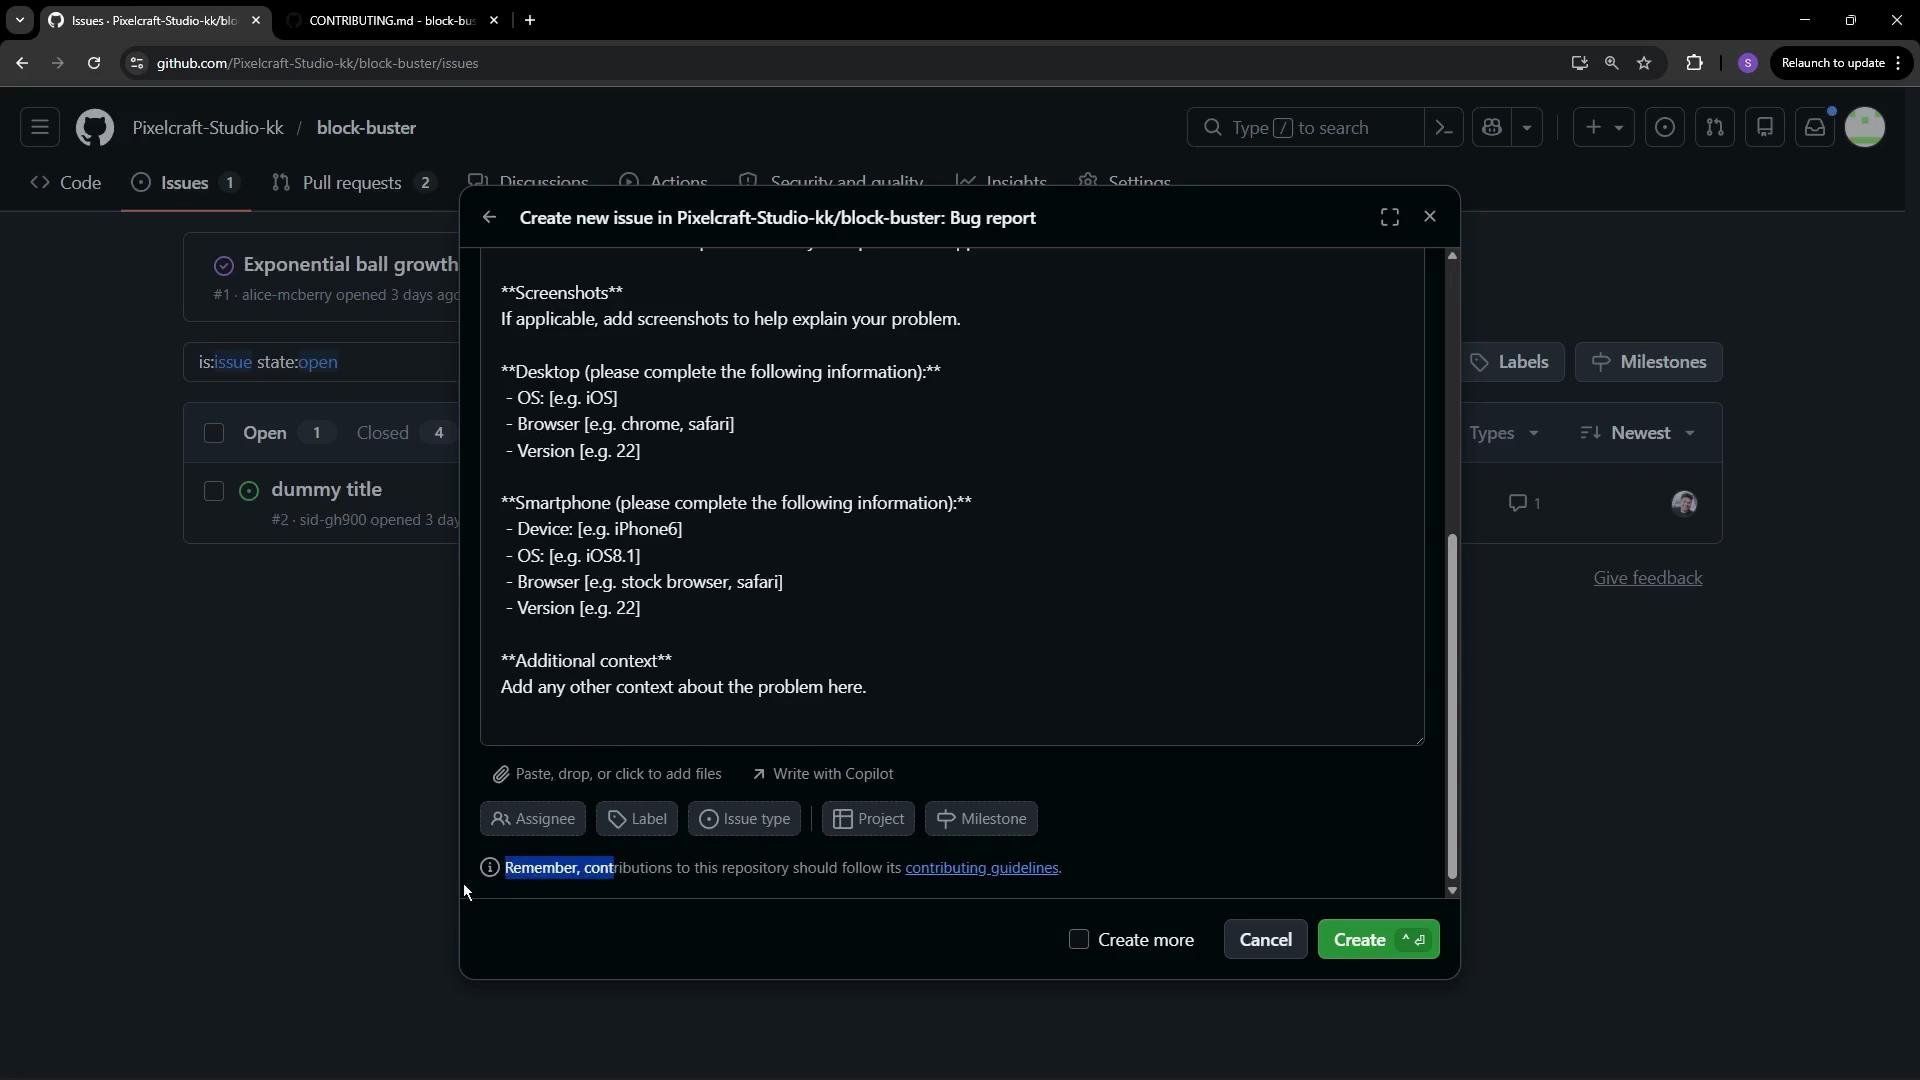Screen dimensions: 1920x1080
Task: Click the assignee avatar on dummy title
Action: click(x=1684, y=503)
